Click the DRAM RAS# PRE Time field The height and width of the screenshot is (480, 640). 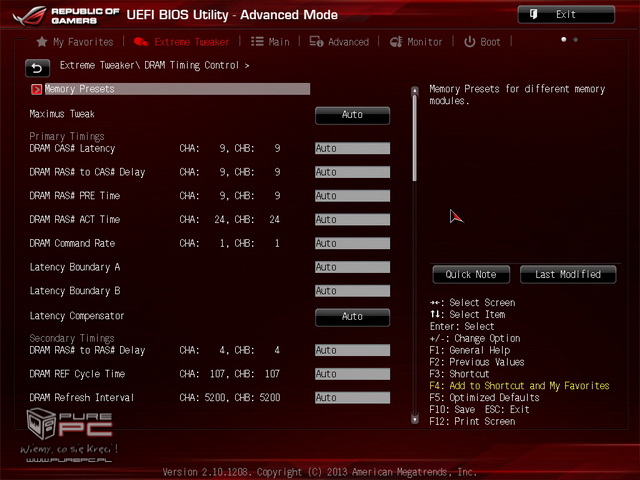pos(352,196)
